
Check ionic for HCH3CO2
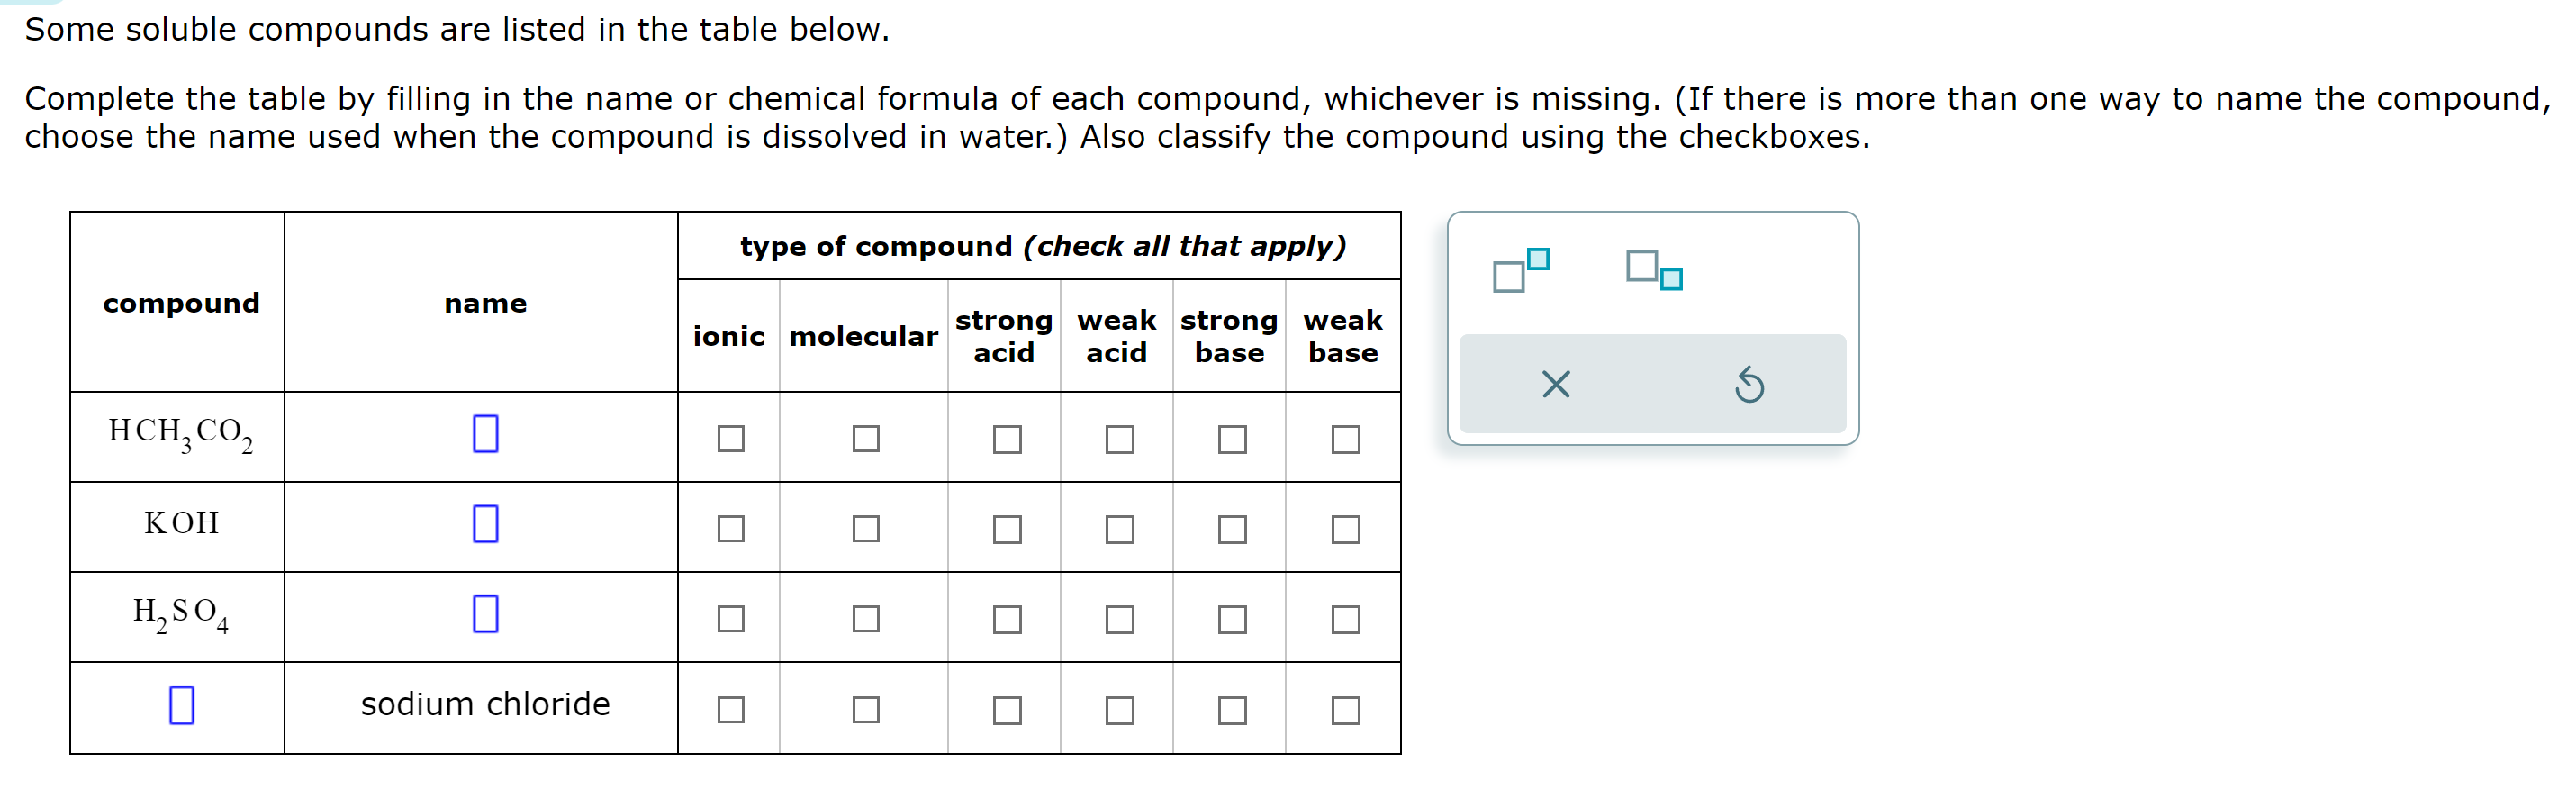pos(733,437)
